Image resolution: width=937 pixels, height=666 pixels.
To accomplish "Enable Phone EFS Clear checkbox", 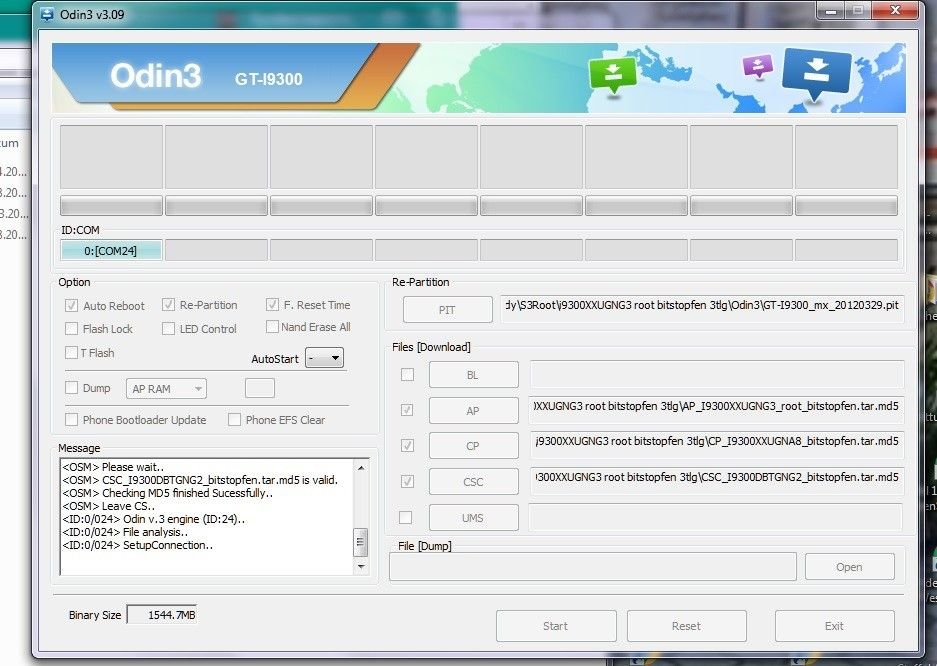I will point(234,419).
